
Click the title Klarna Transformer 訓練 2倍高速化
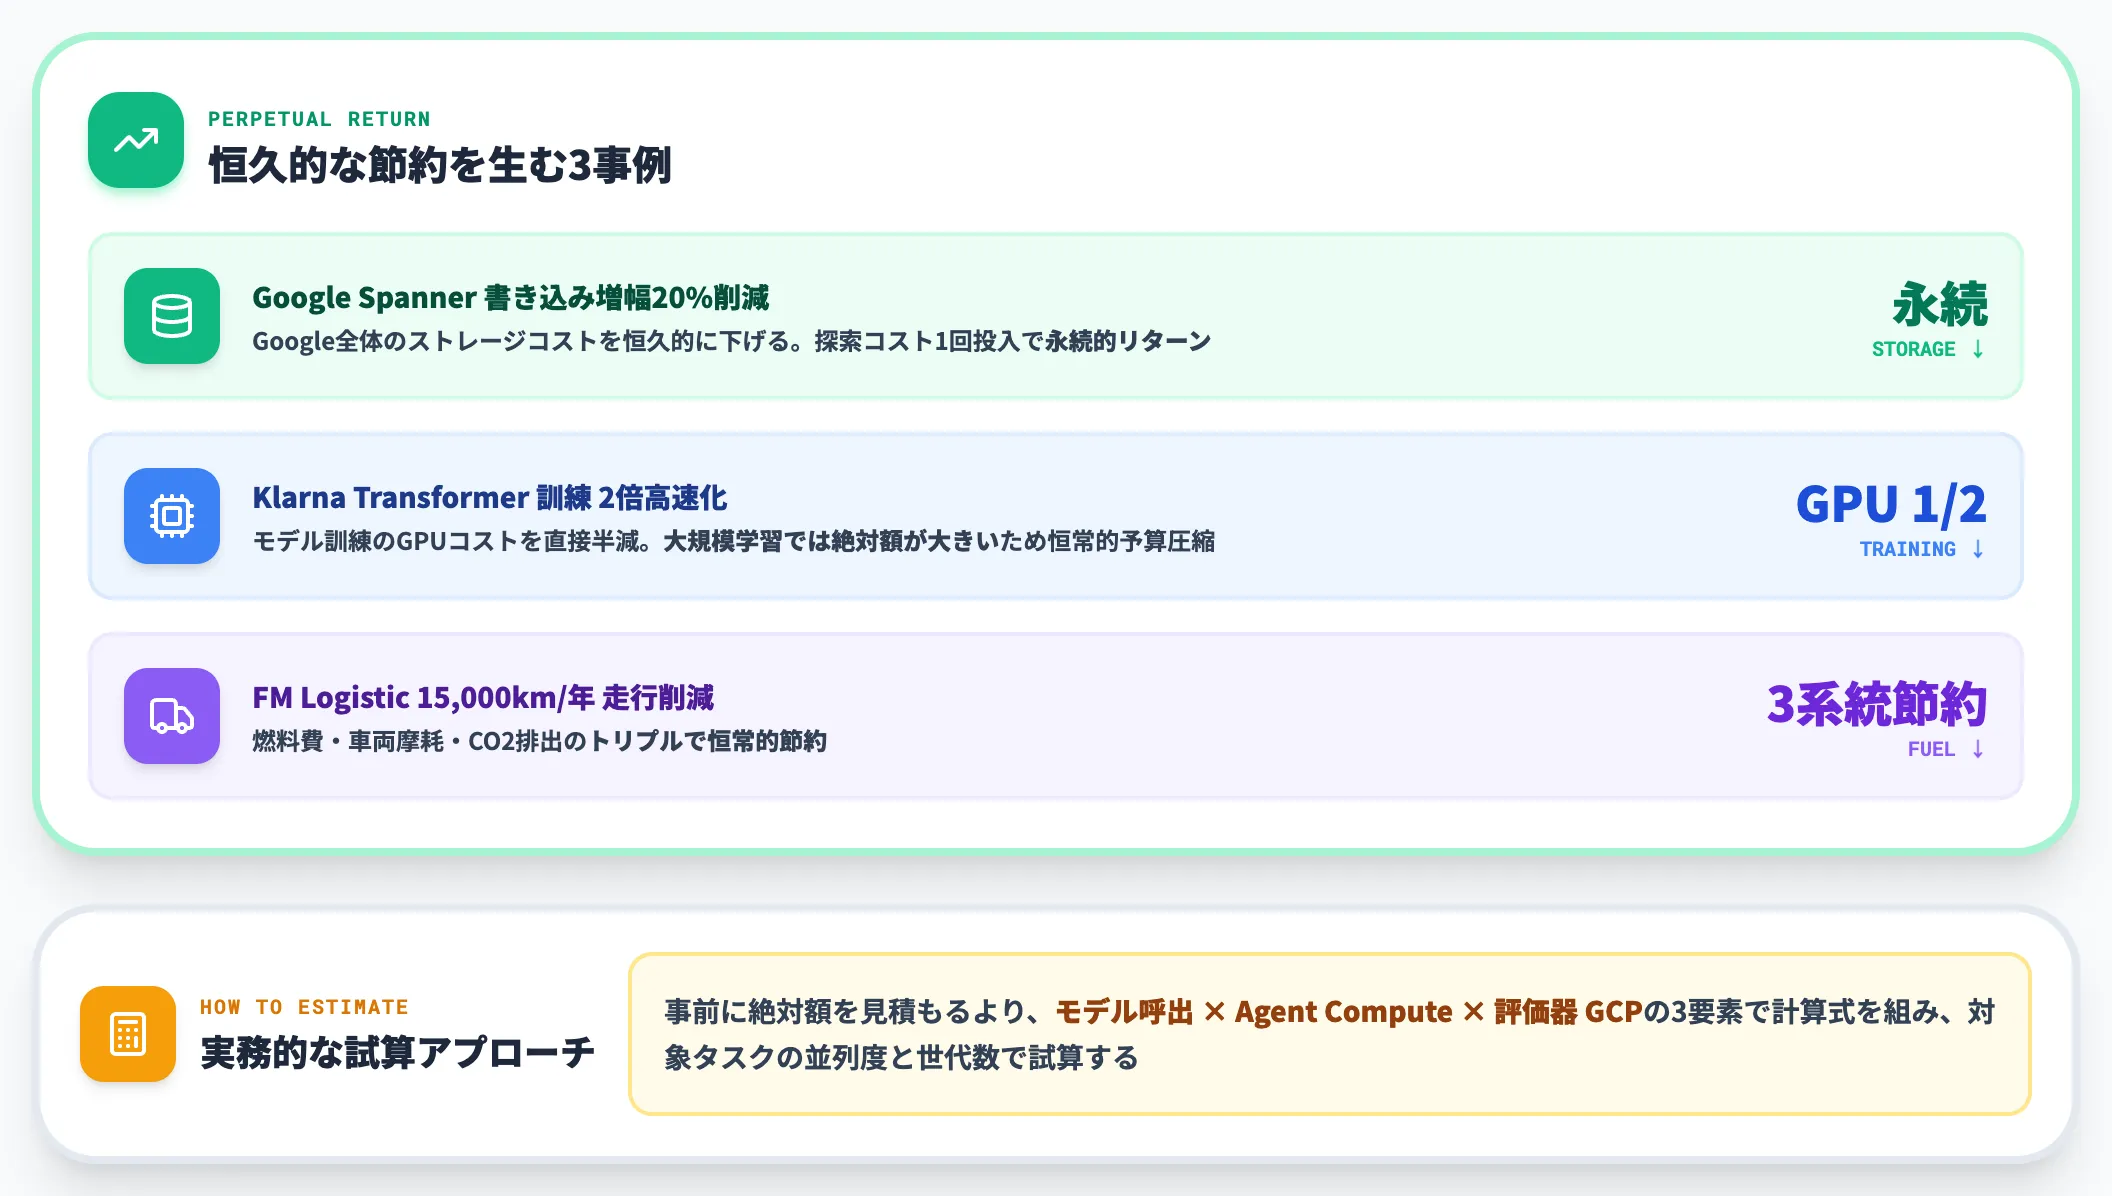pyautogui.click(x=490, y=497)
